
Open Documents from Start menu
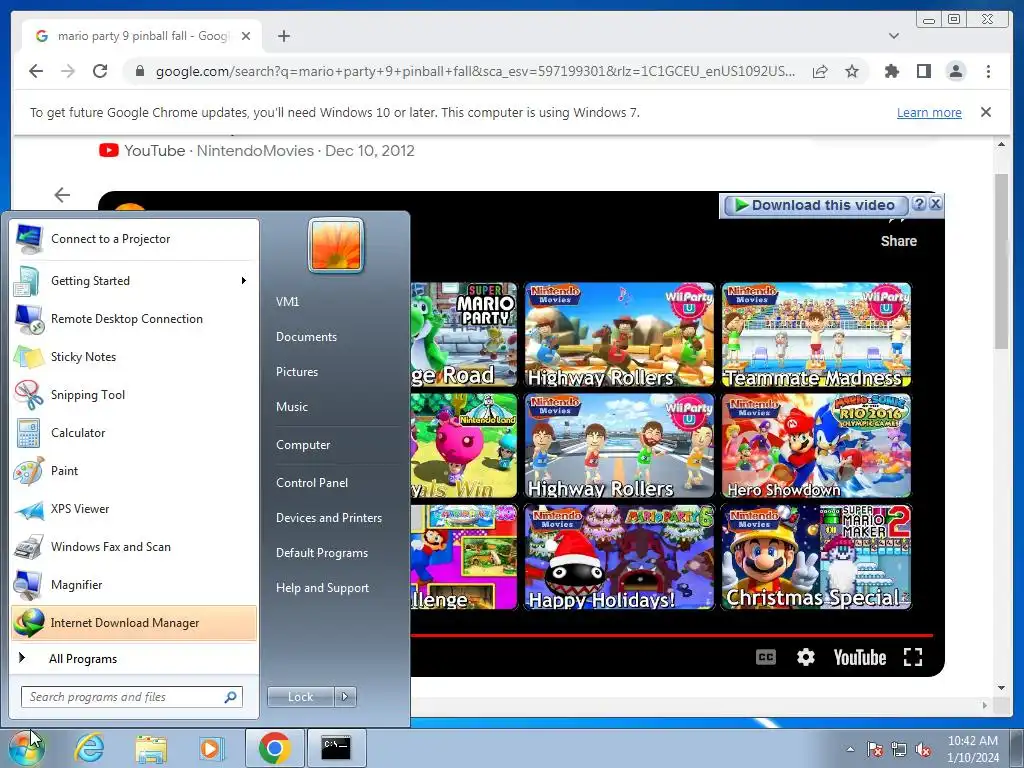(306, 337)
